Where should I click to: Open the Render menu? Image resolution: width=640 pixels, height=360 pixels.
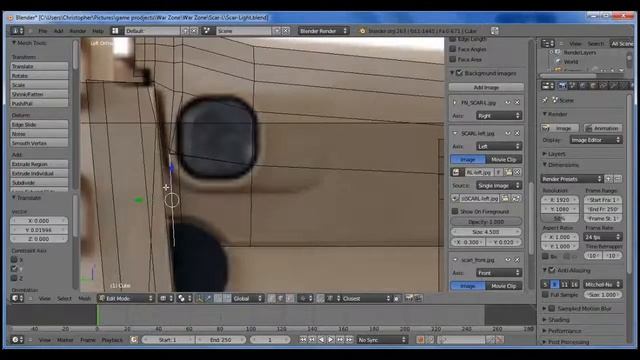tap(78, 31)
